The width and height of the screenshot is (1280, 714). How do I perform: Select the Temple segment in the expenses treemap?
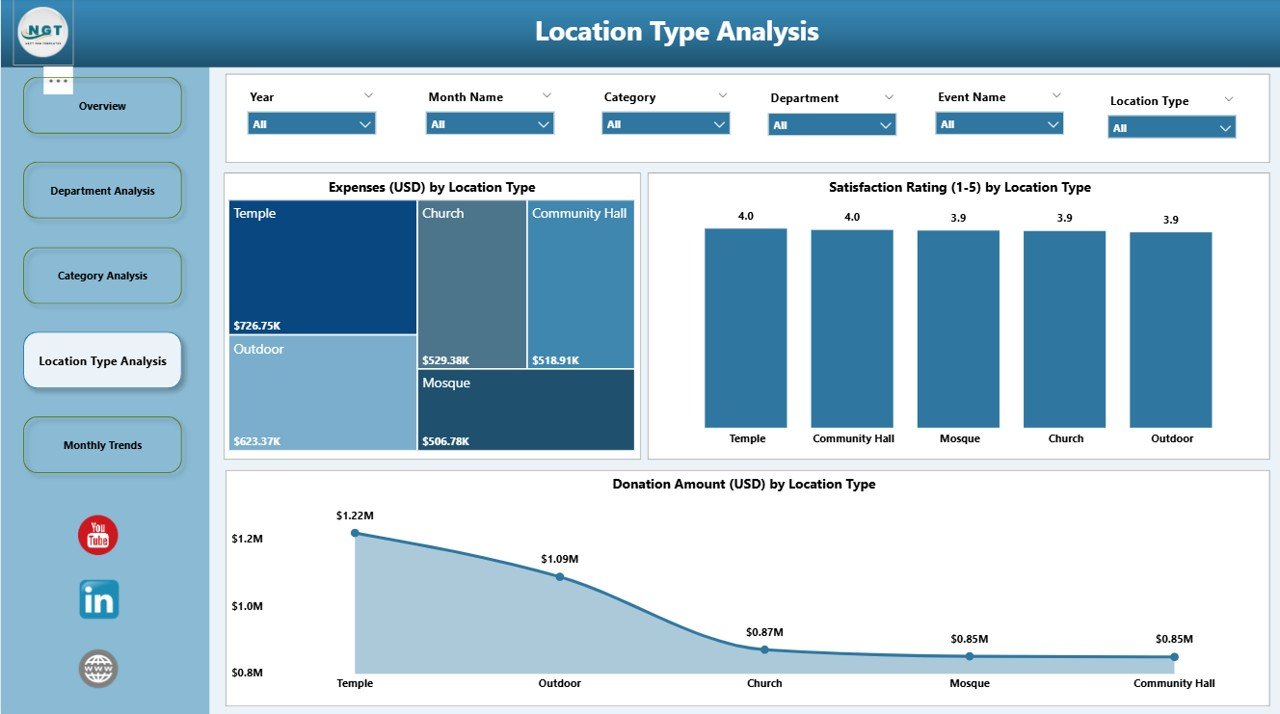click(320, 265)
